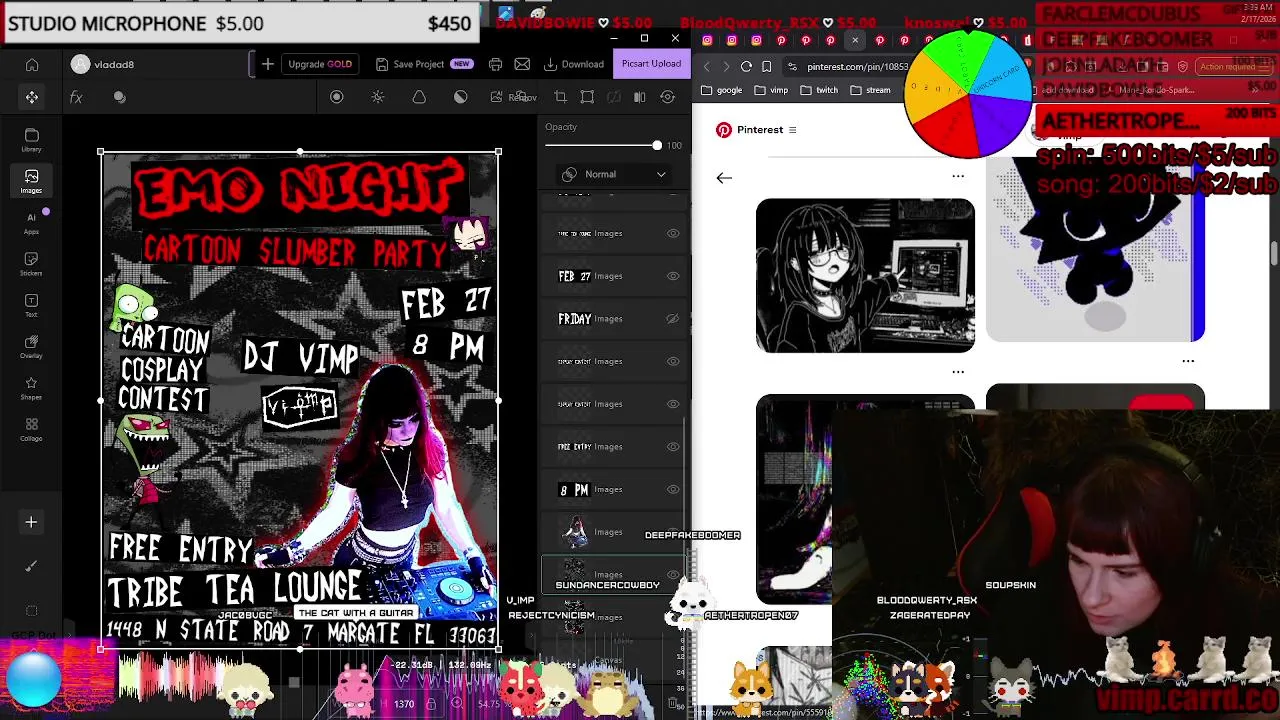Open the Collage panel
The height and width of the screenshot is (720, 1280).
[32, 430]
